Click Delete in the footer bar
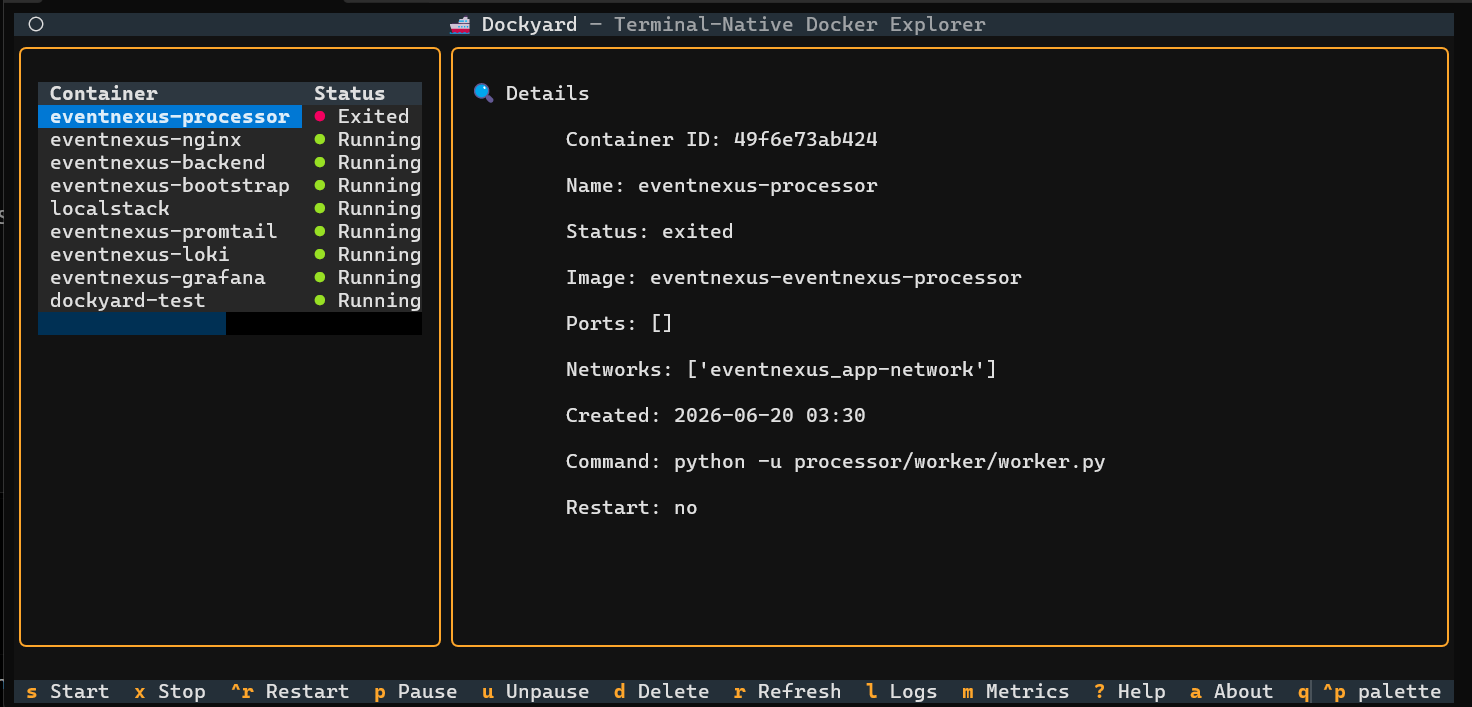The image size is (1472, 707). [x=661, y=692]
